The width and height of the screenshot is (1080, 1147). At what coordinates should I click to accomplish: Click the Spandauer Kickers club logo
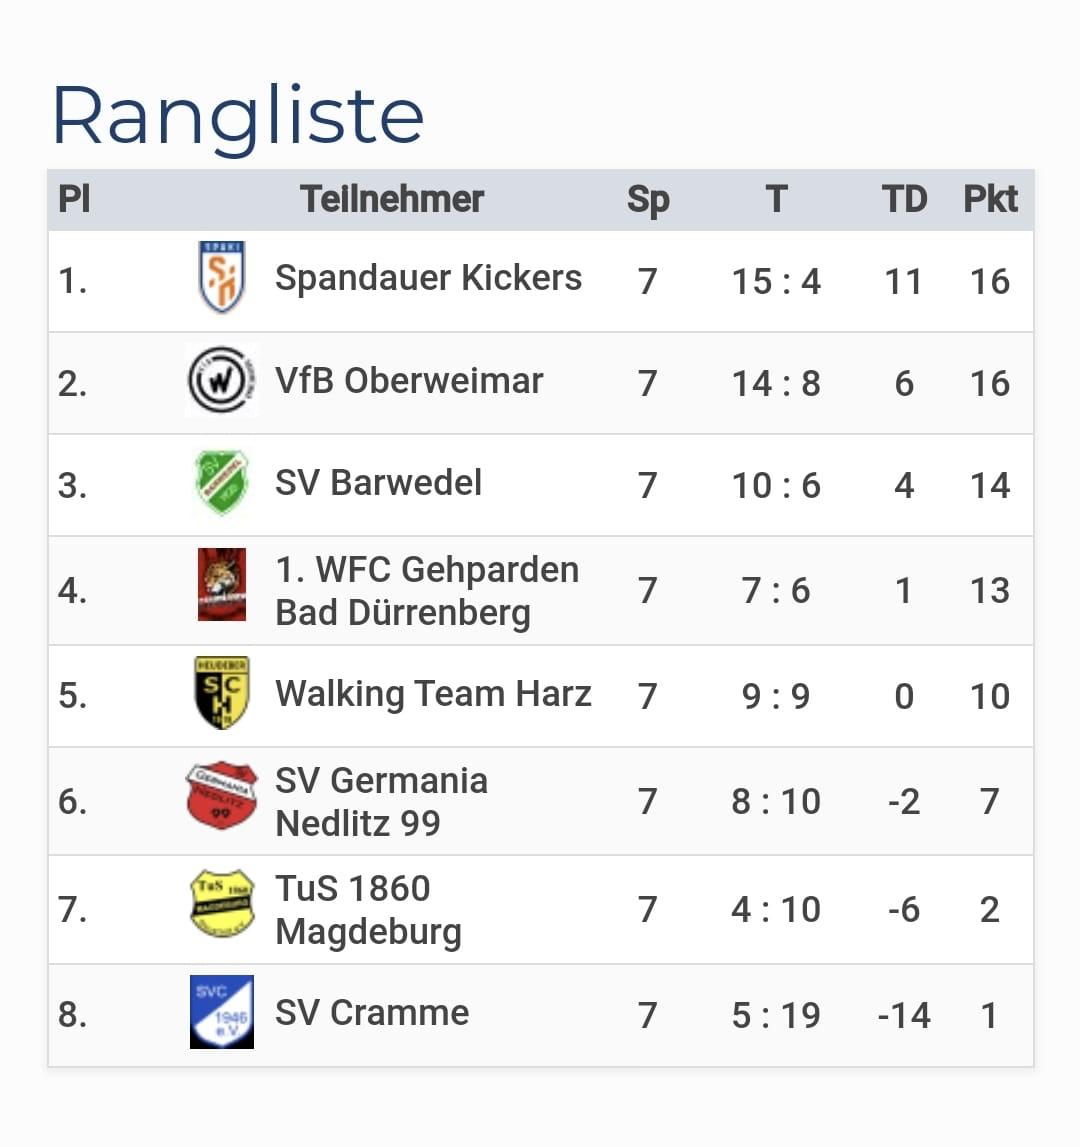tap(222, 277)
